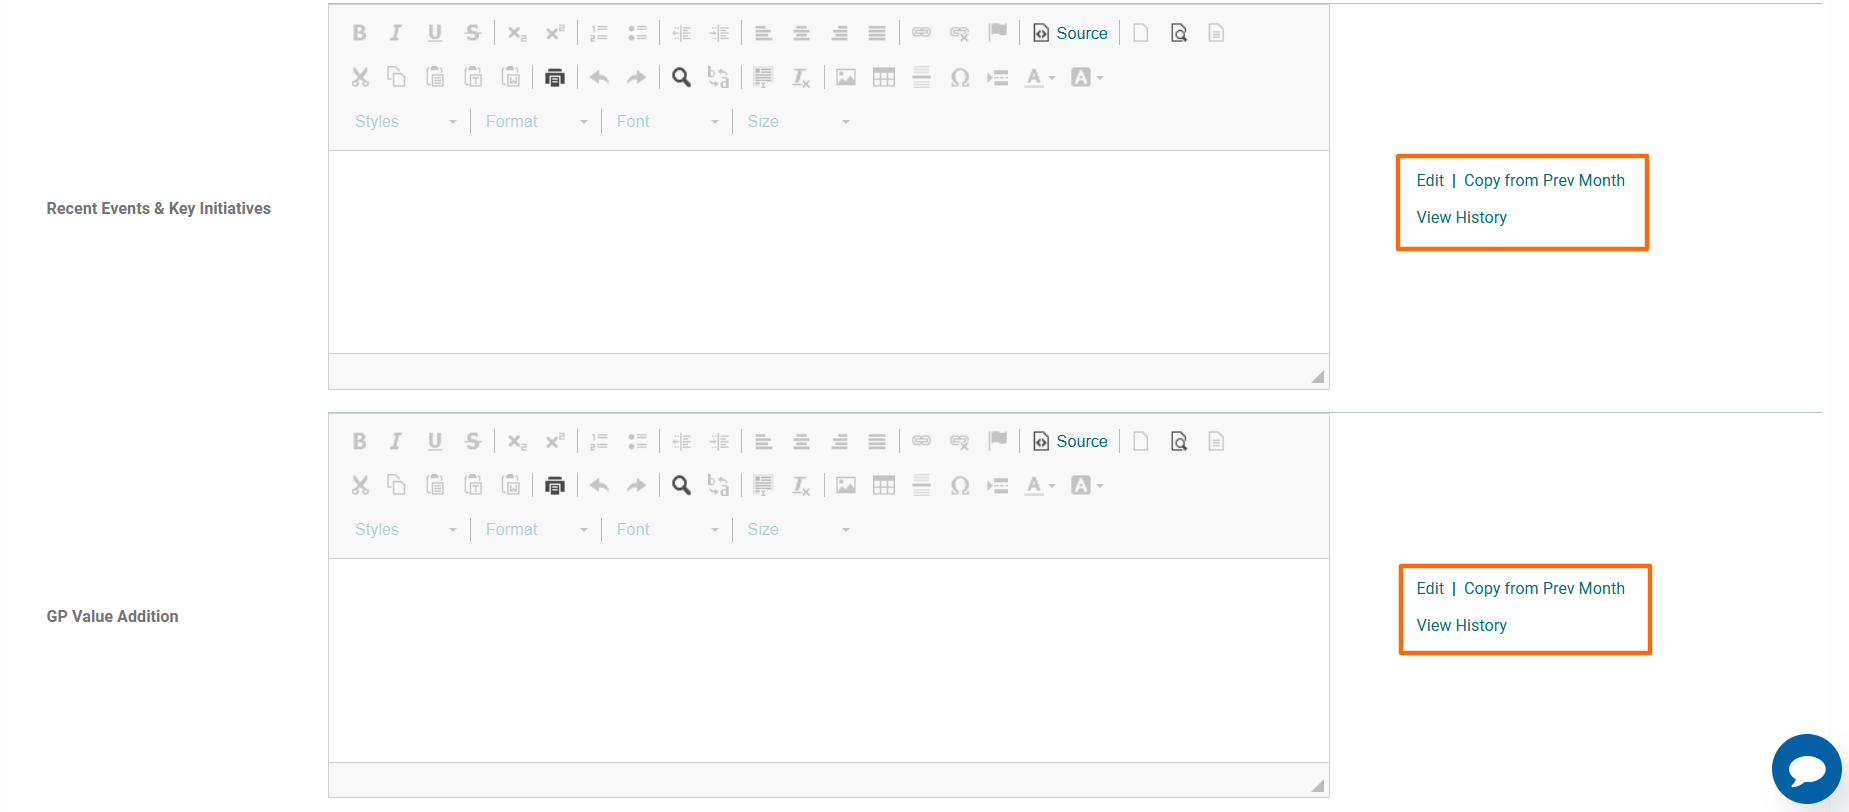Expand Format dropdown in GP Value Addition editor

point(536,529)
